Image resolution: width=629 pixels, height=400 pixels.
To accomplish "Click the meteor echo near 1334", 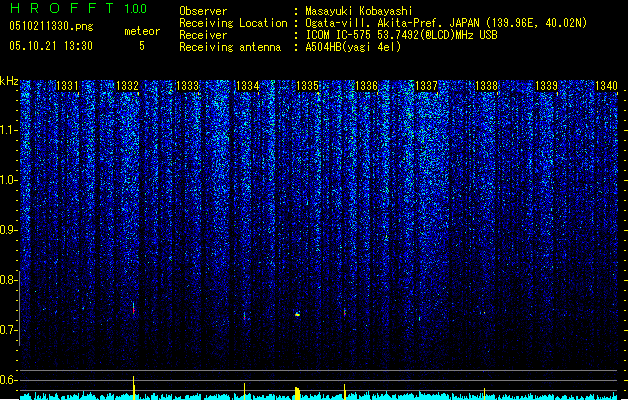I will click(x=244, y=316).
